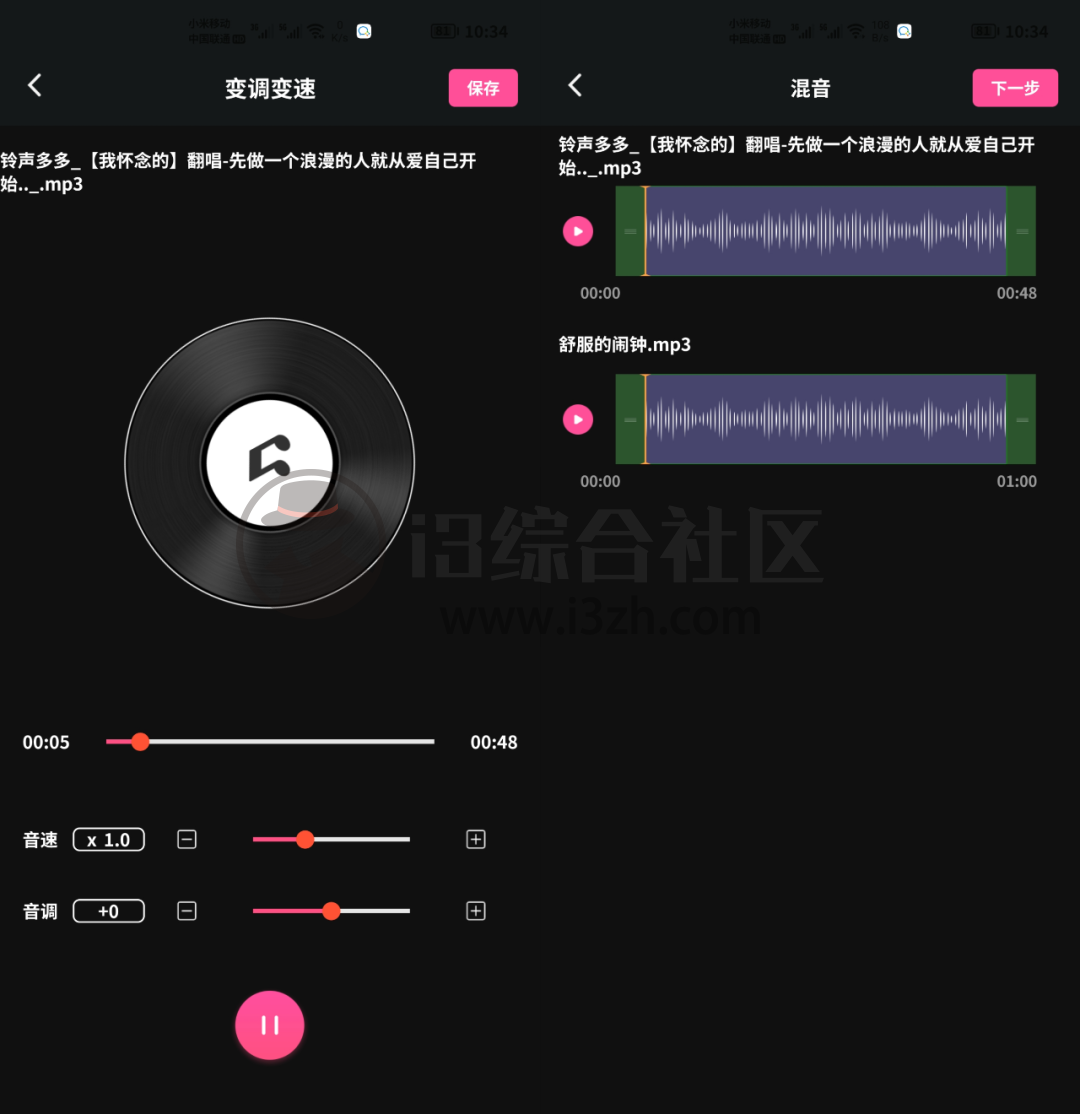This screenshot has width=1080, height=1114.
Task: Click the right trim handle of the 铃声多多 waveform
Action: [x=1022, y=231]
